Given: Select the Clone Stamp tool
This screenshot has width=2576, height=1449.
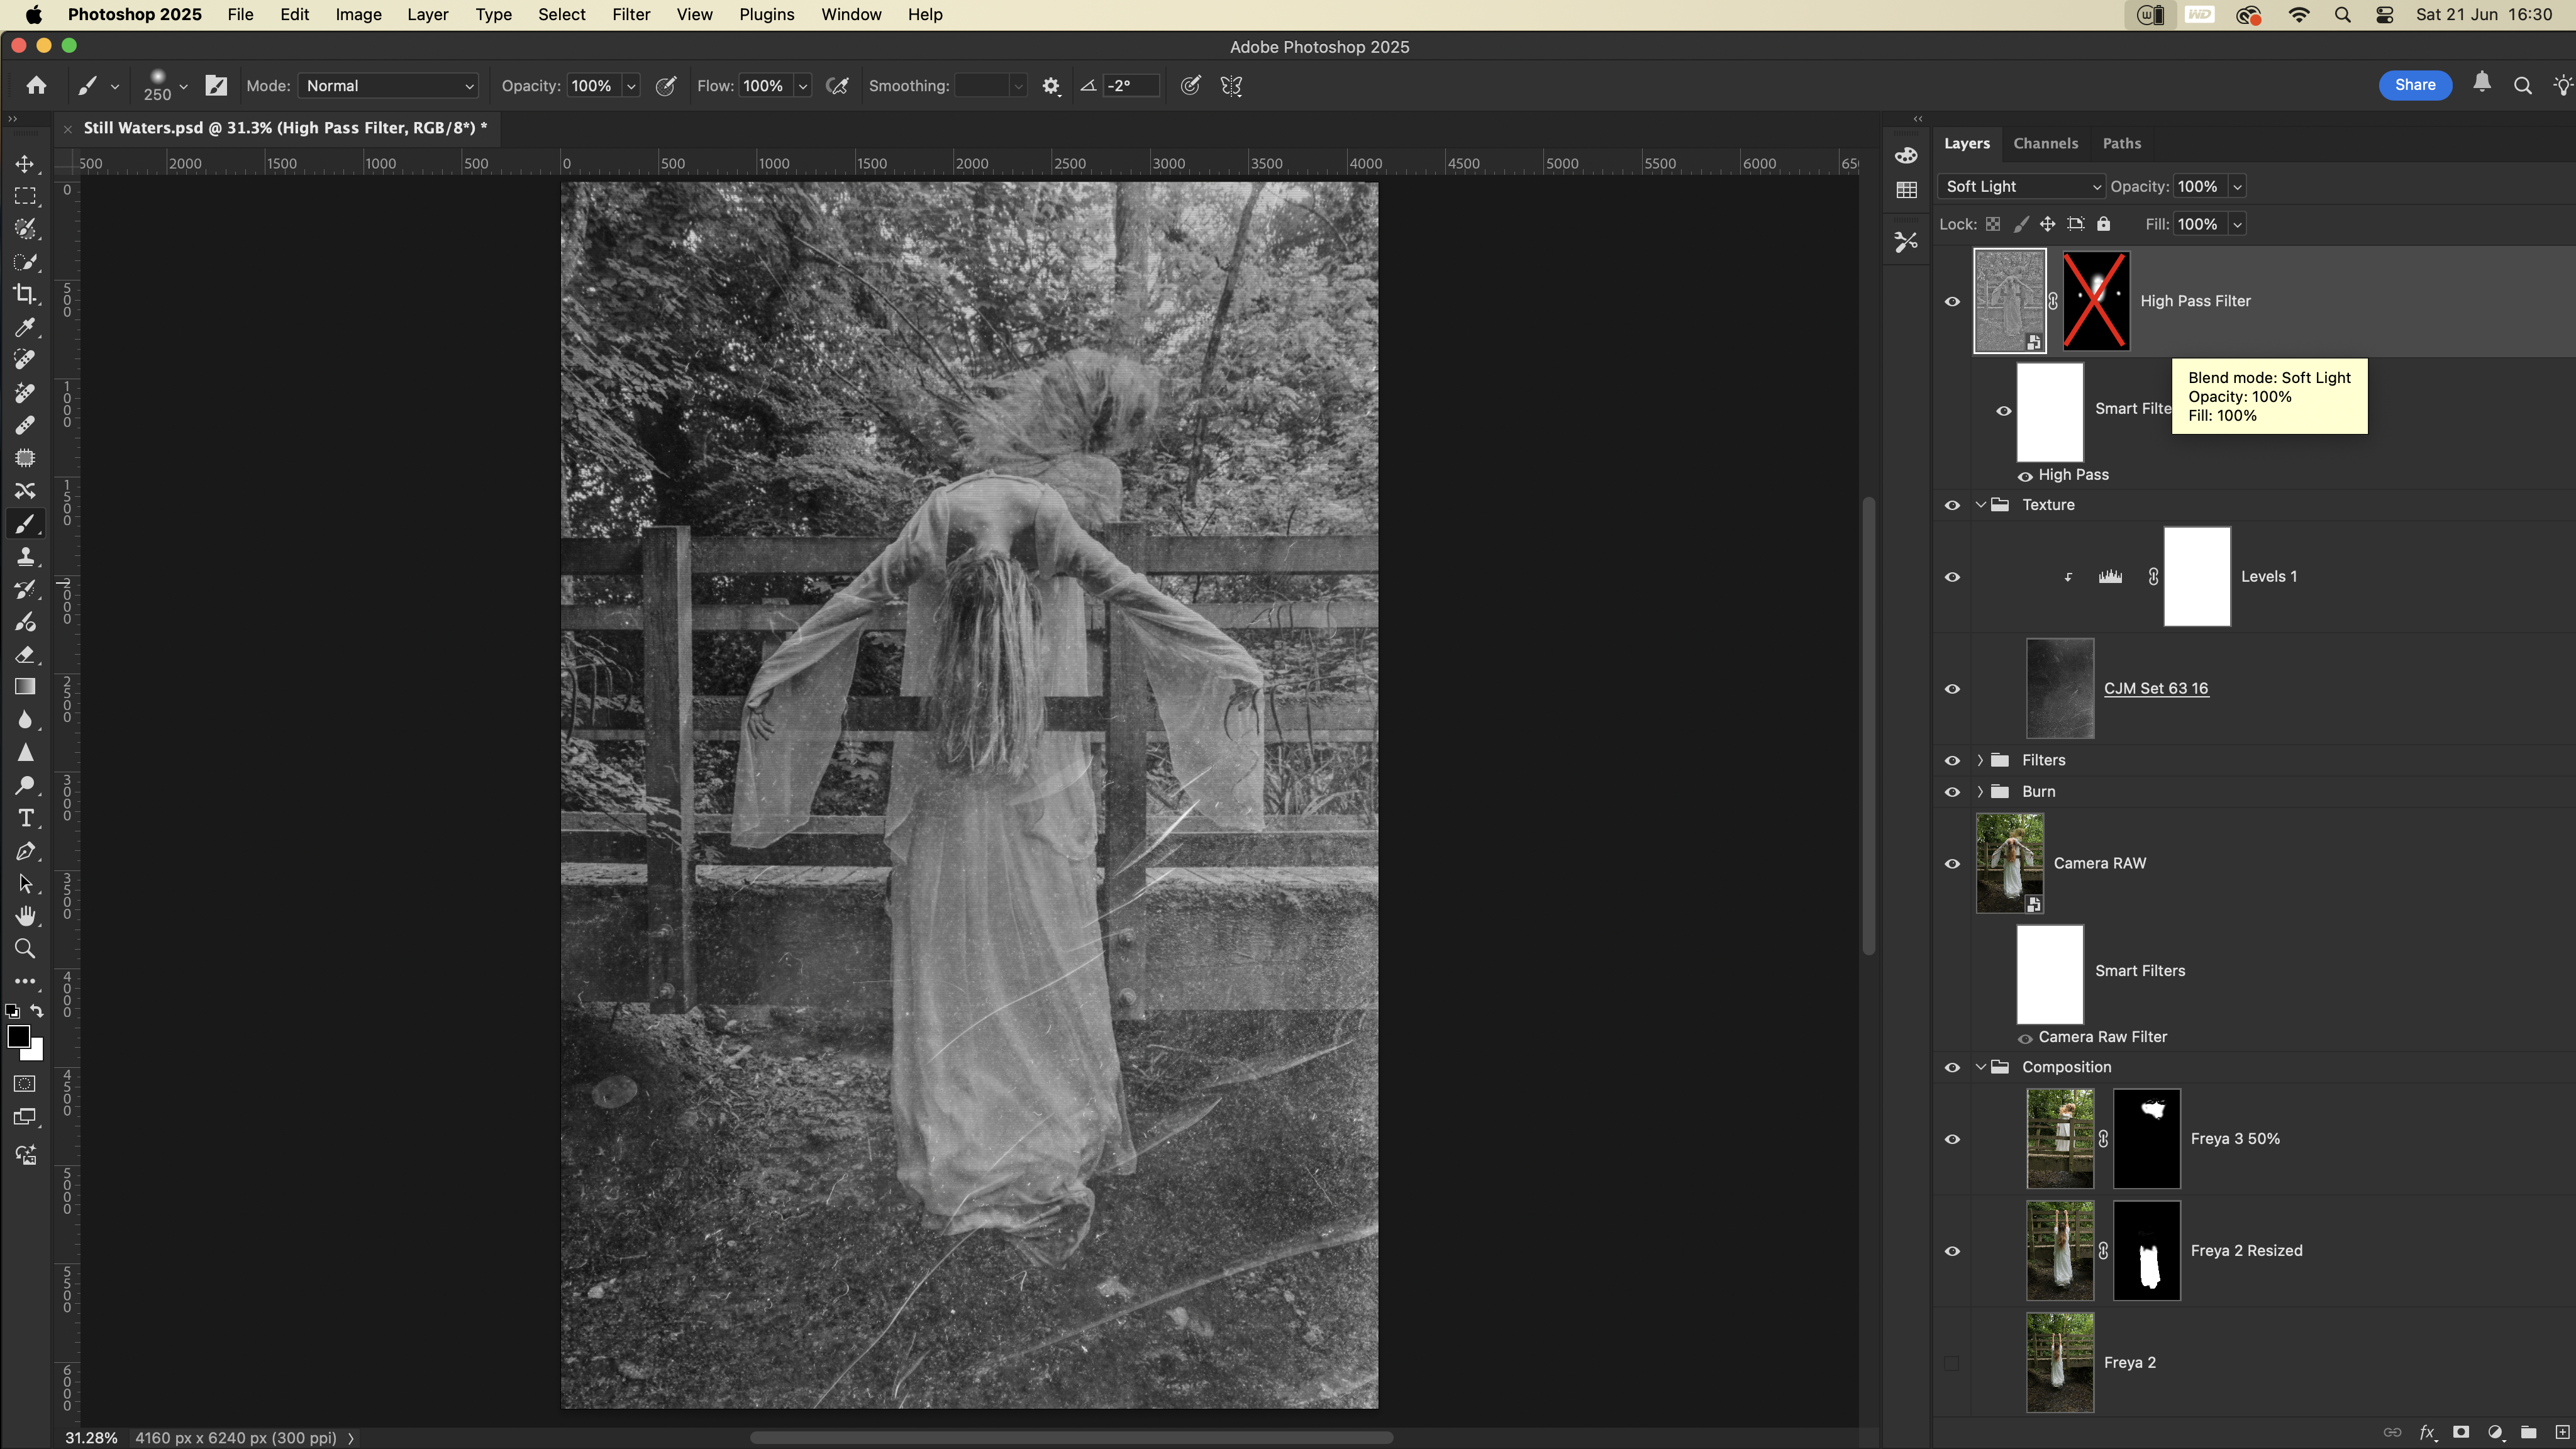Looking at the screenshot, I should (25, 556).
